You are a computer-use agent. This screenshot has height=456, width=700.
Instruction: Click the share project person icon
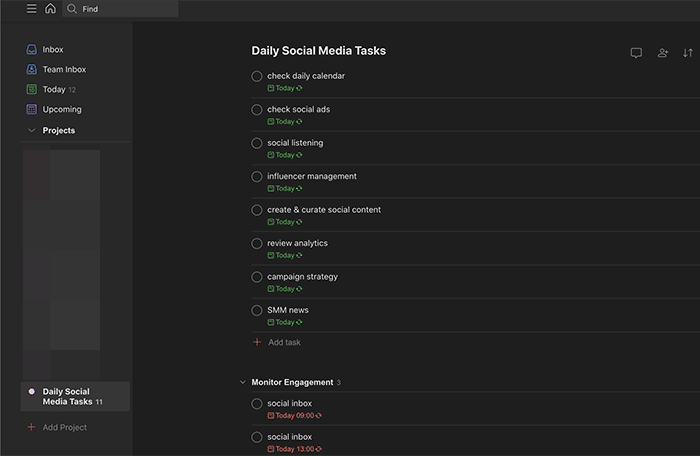[663, 53]
